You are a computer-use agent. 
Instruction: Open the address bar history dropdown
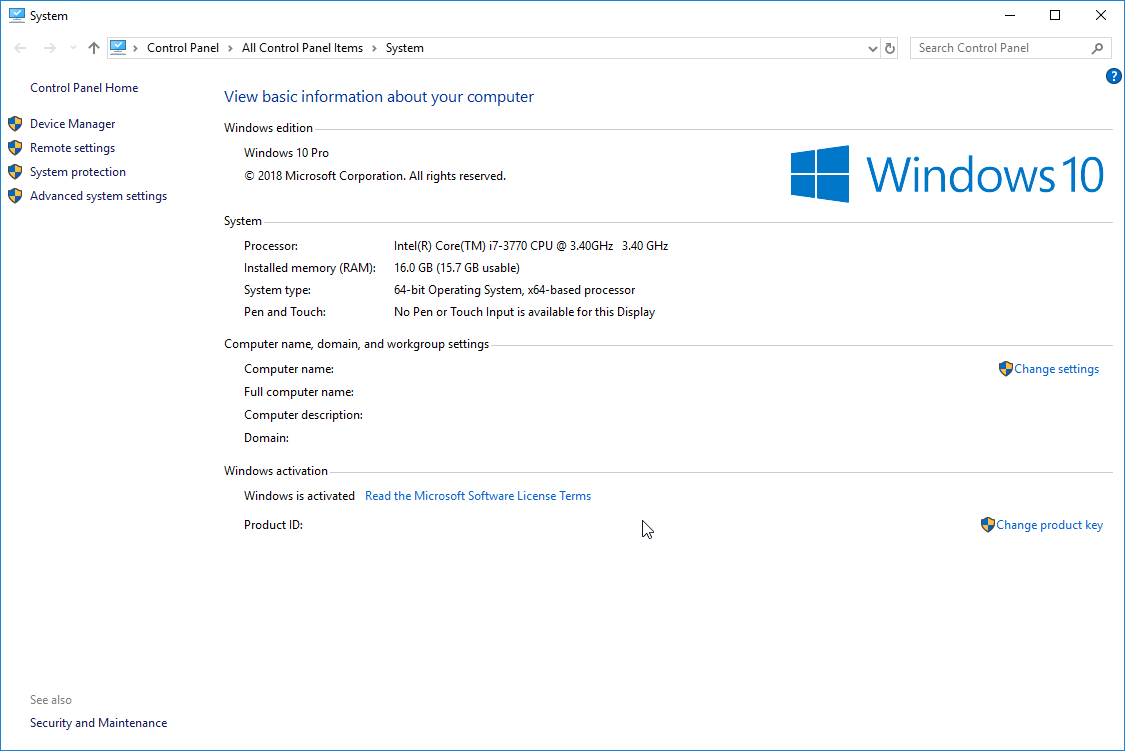click(872, 49)
